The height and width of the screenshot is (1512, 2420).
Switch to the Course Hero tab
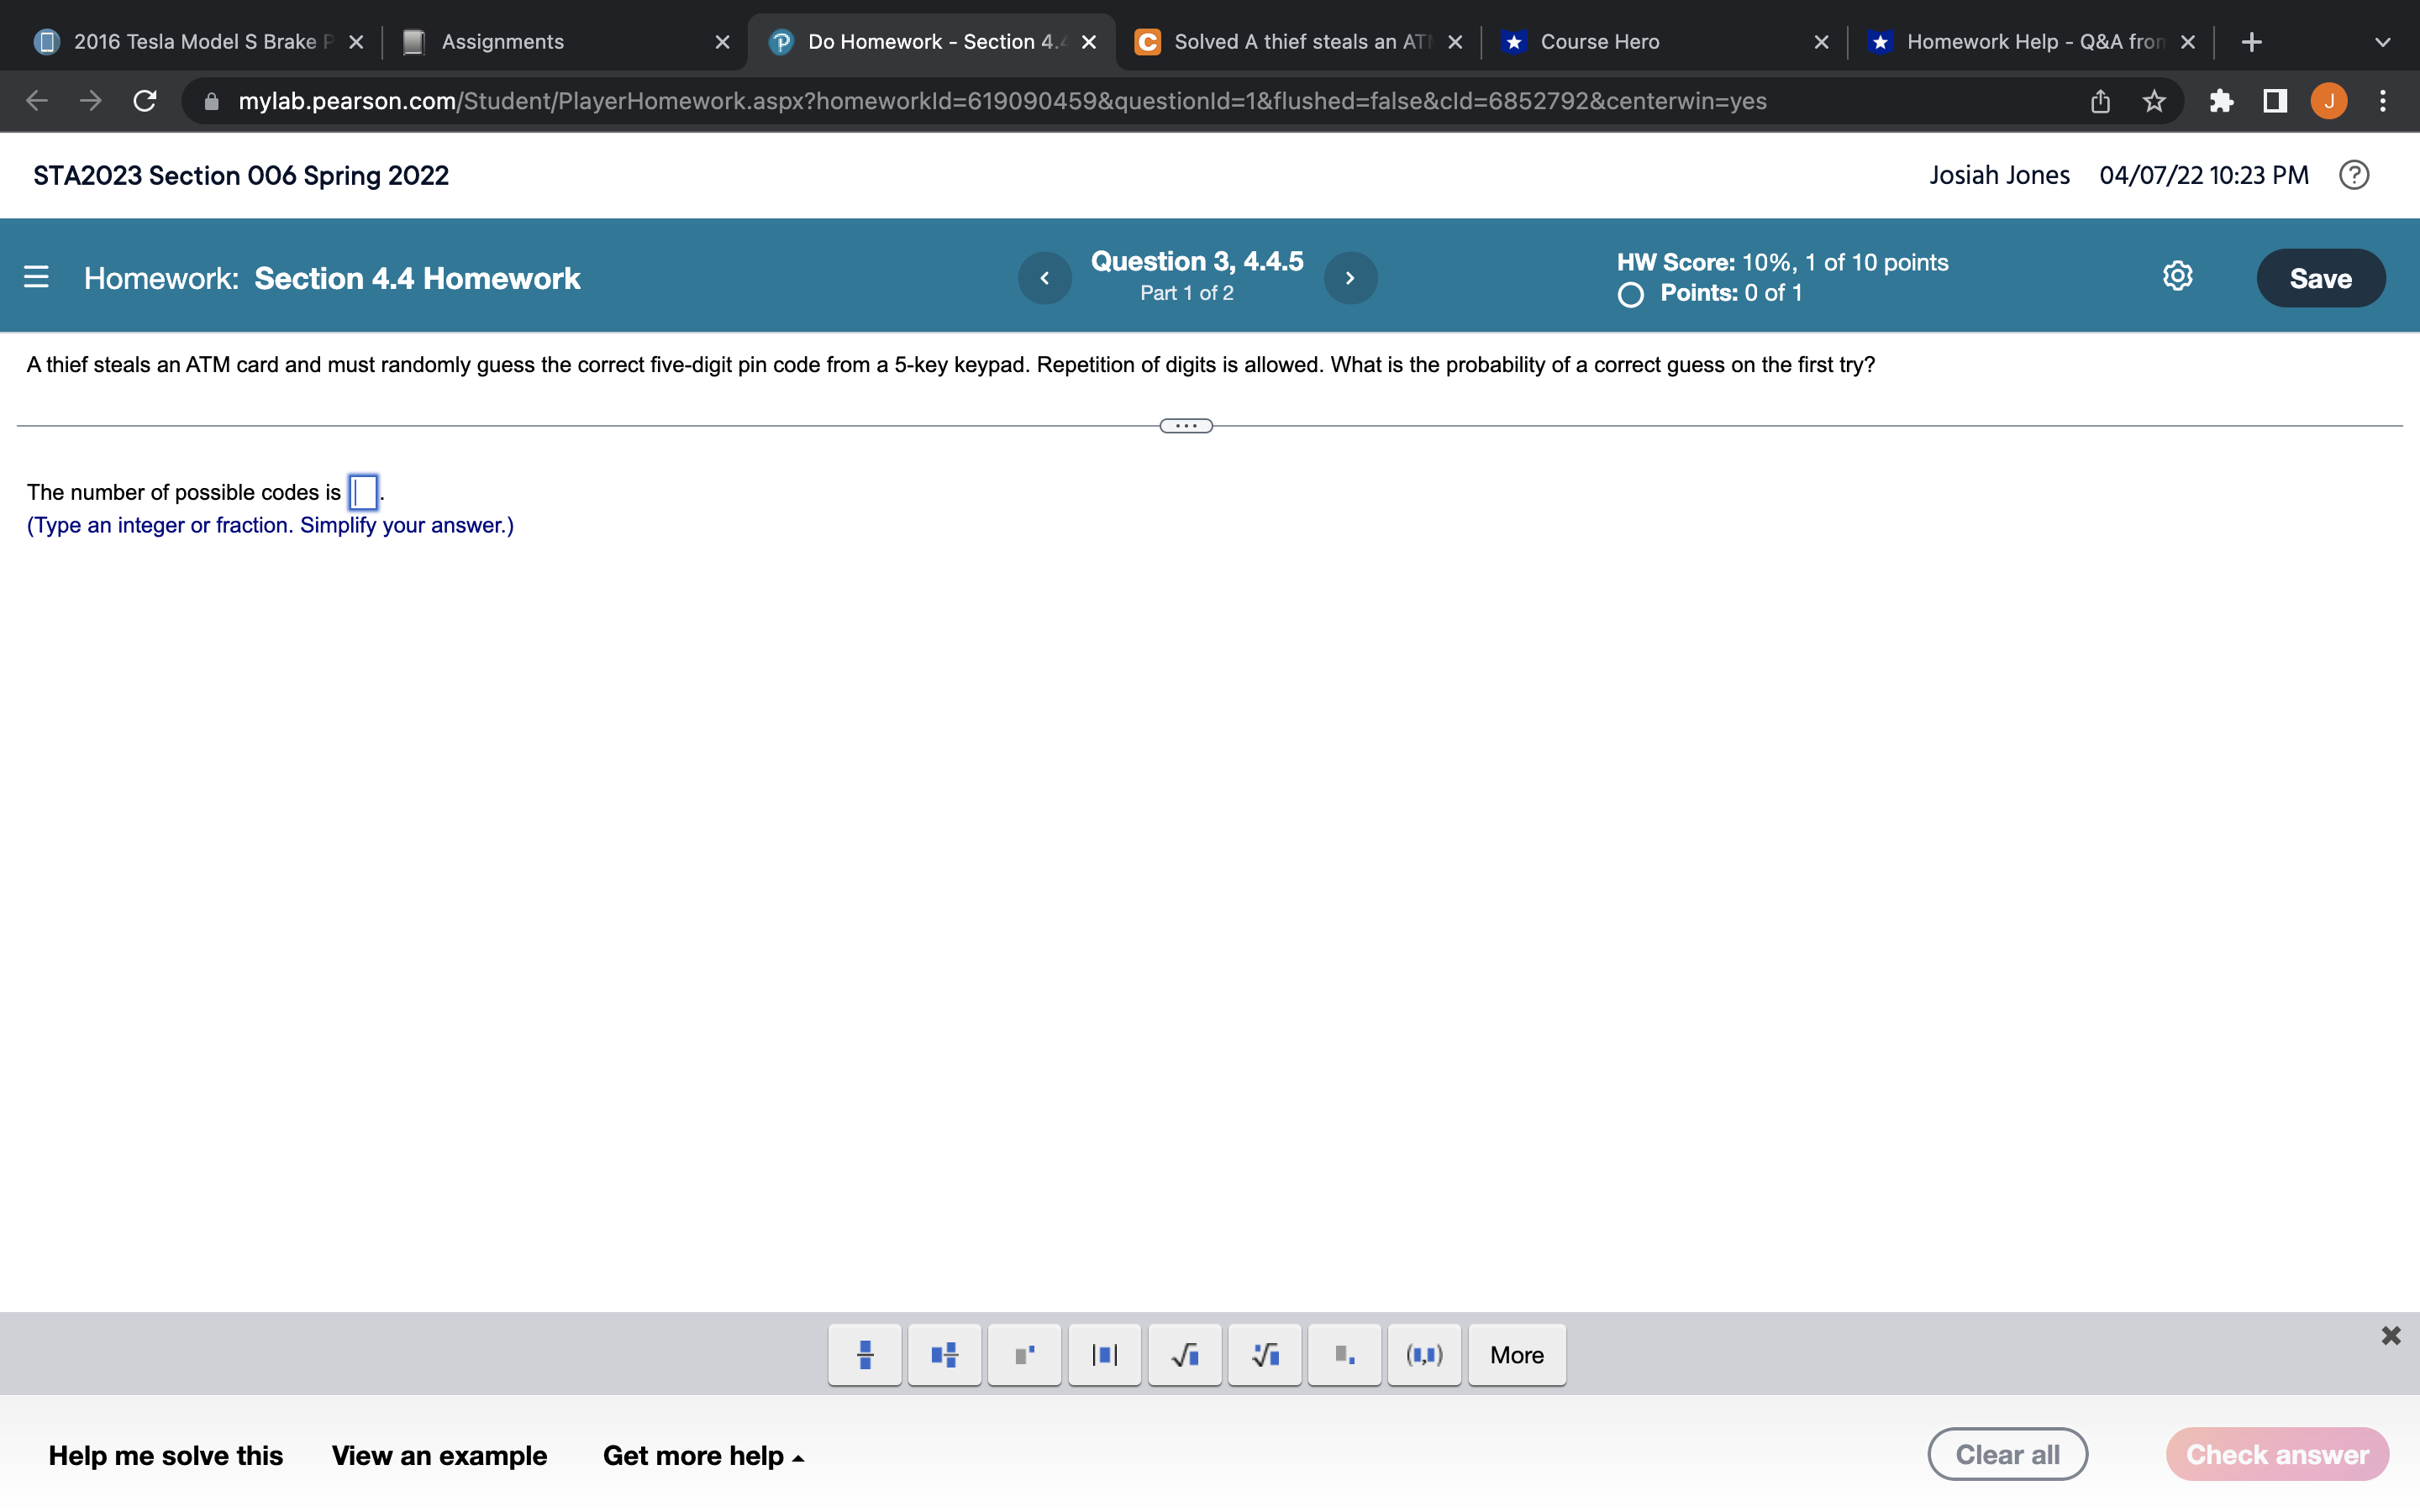coord(1598,42)
